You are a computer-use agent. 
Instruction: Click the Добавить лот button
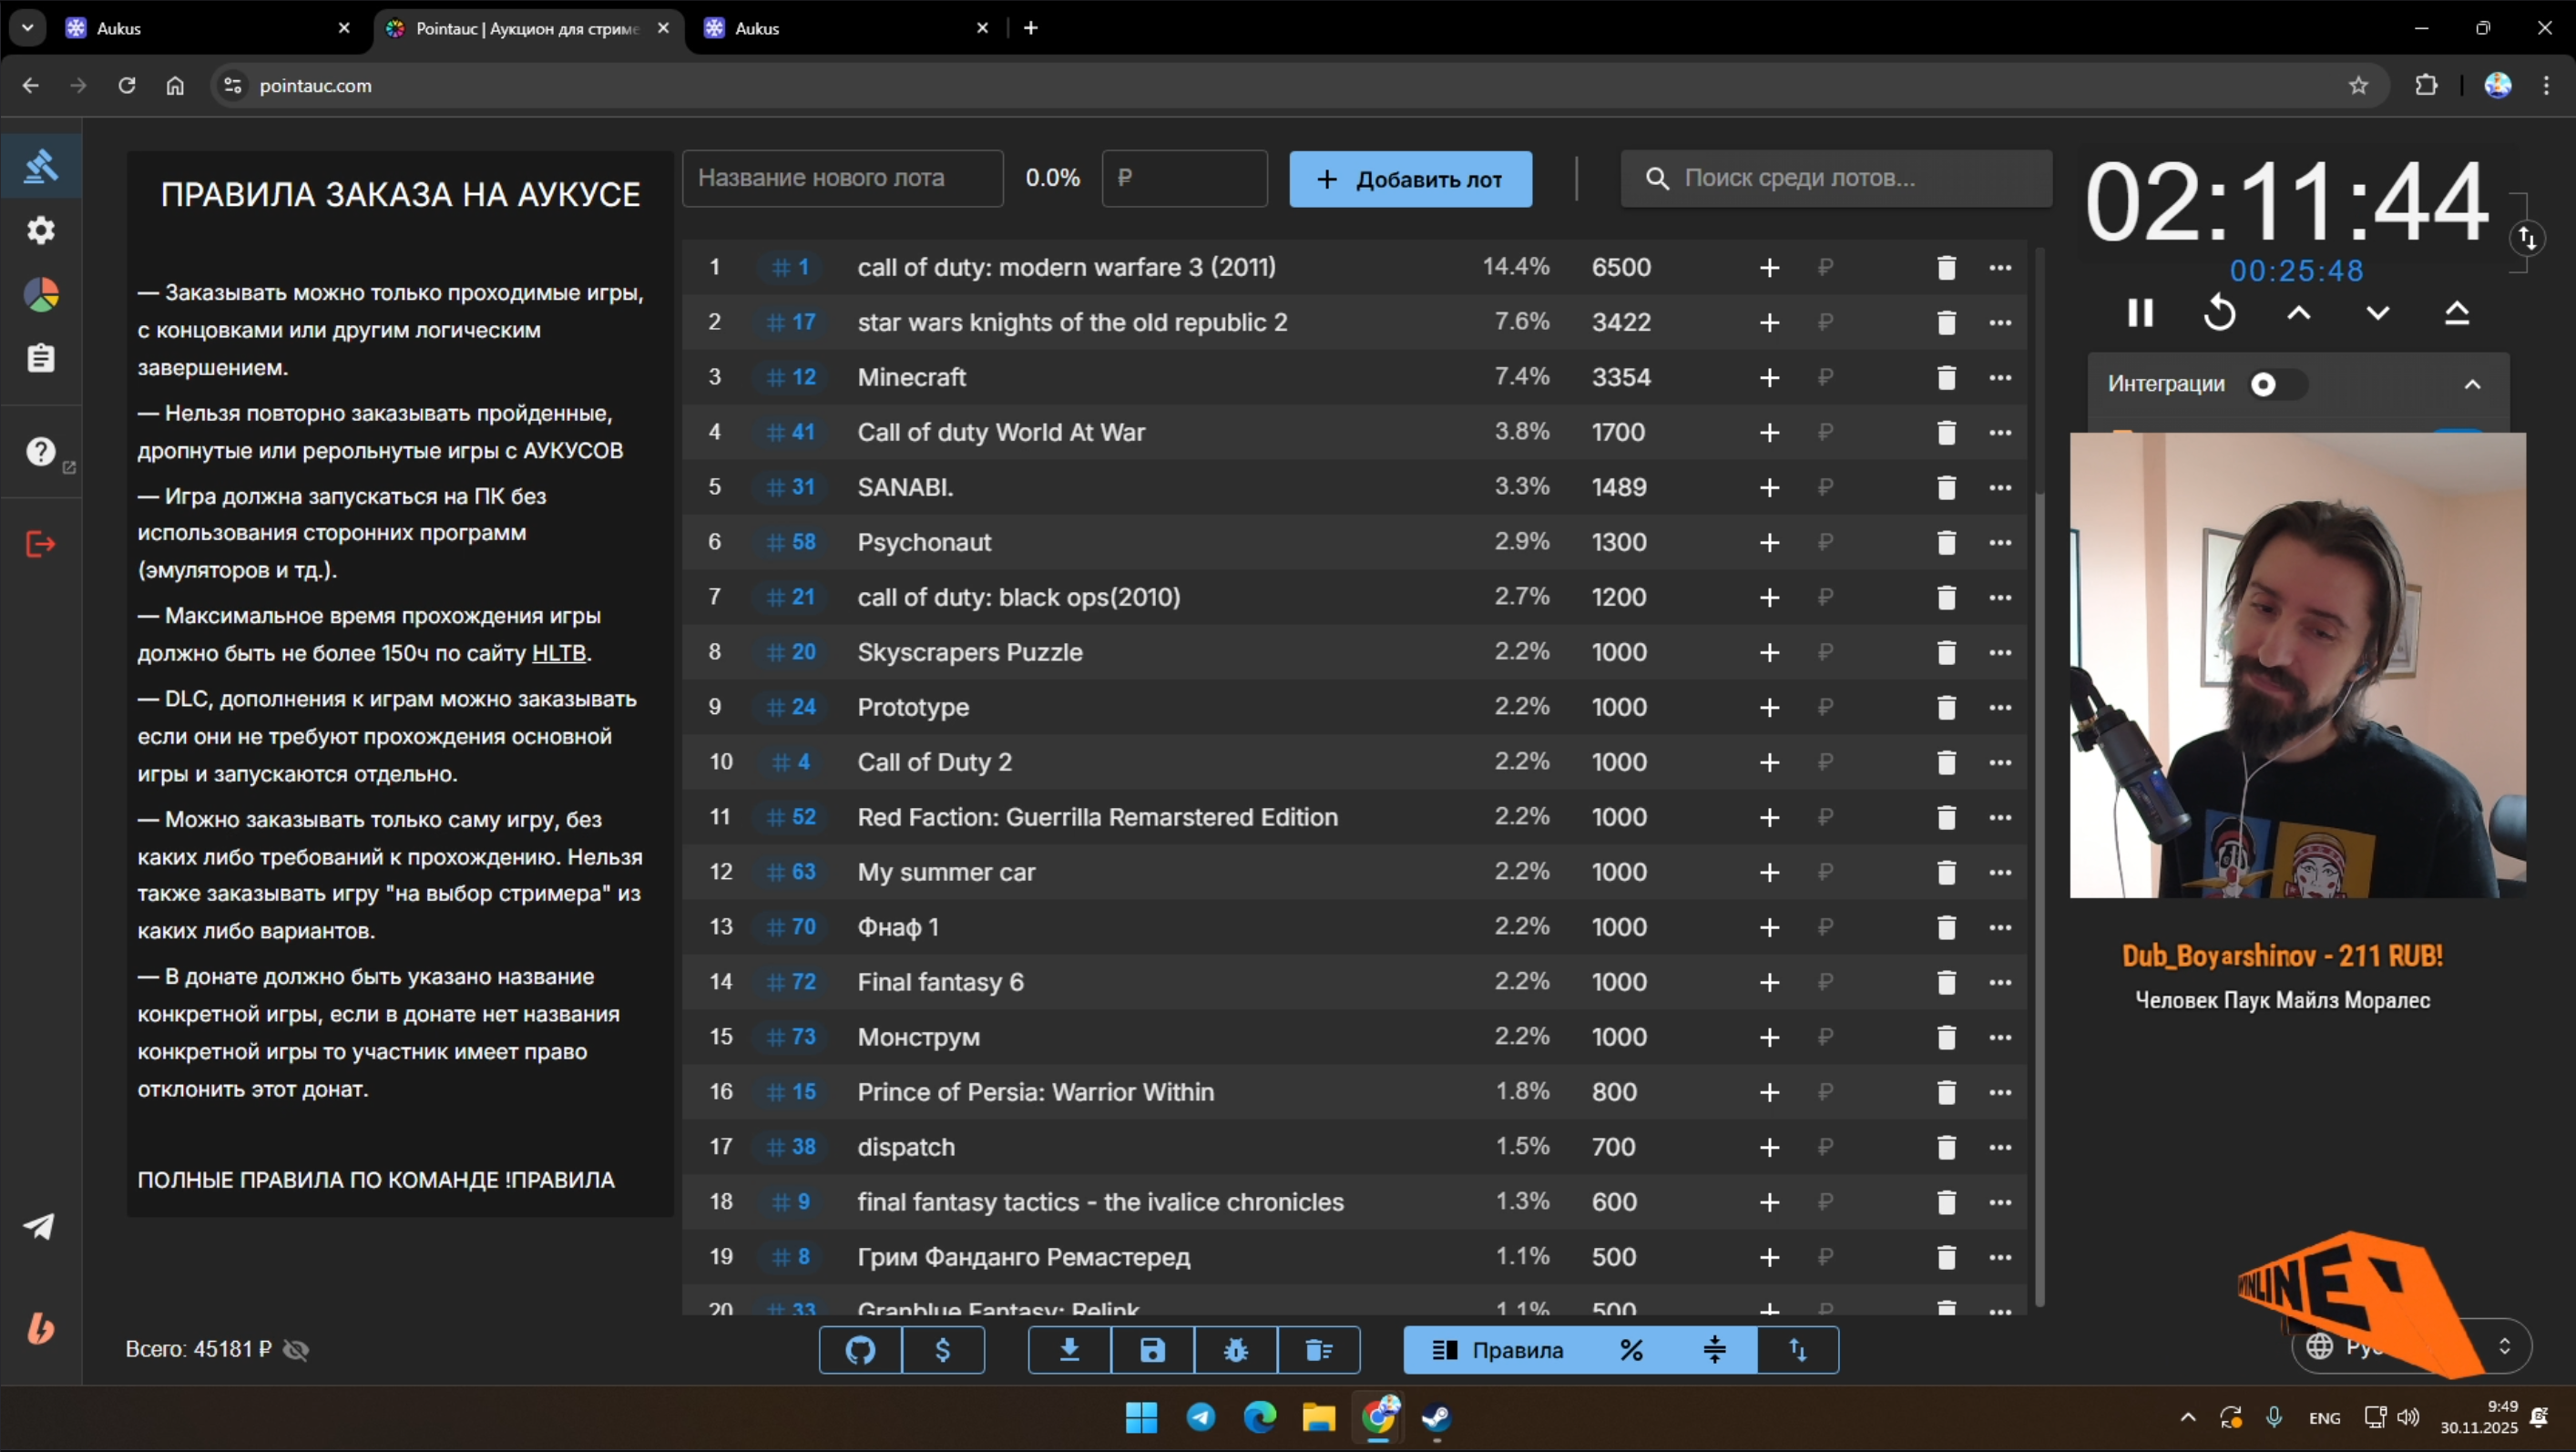click(x=1410, y=179)
